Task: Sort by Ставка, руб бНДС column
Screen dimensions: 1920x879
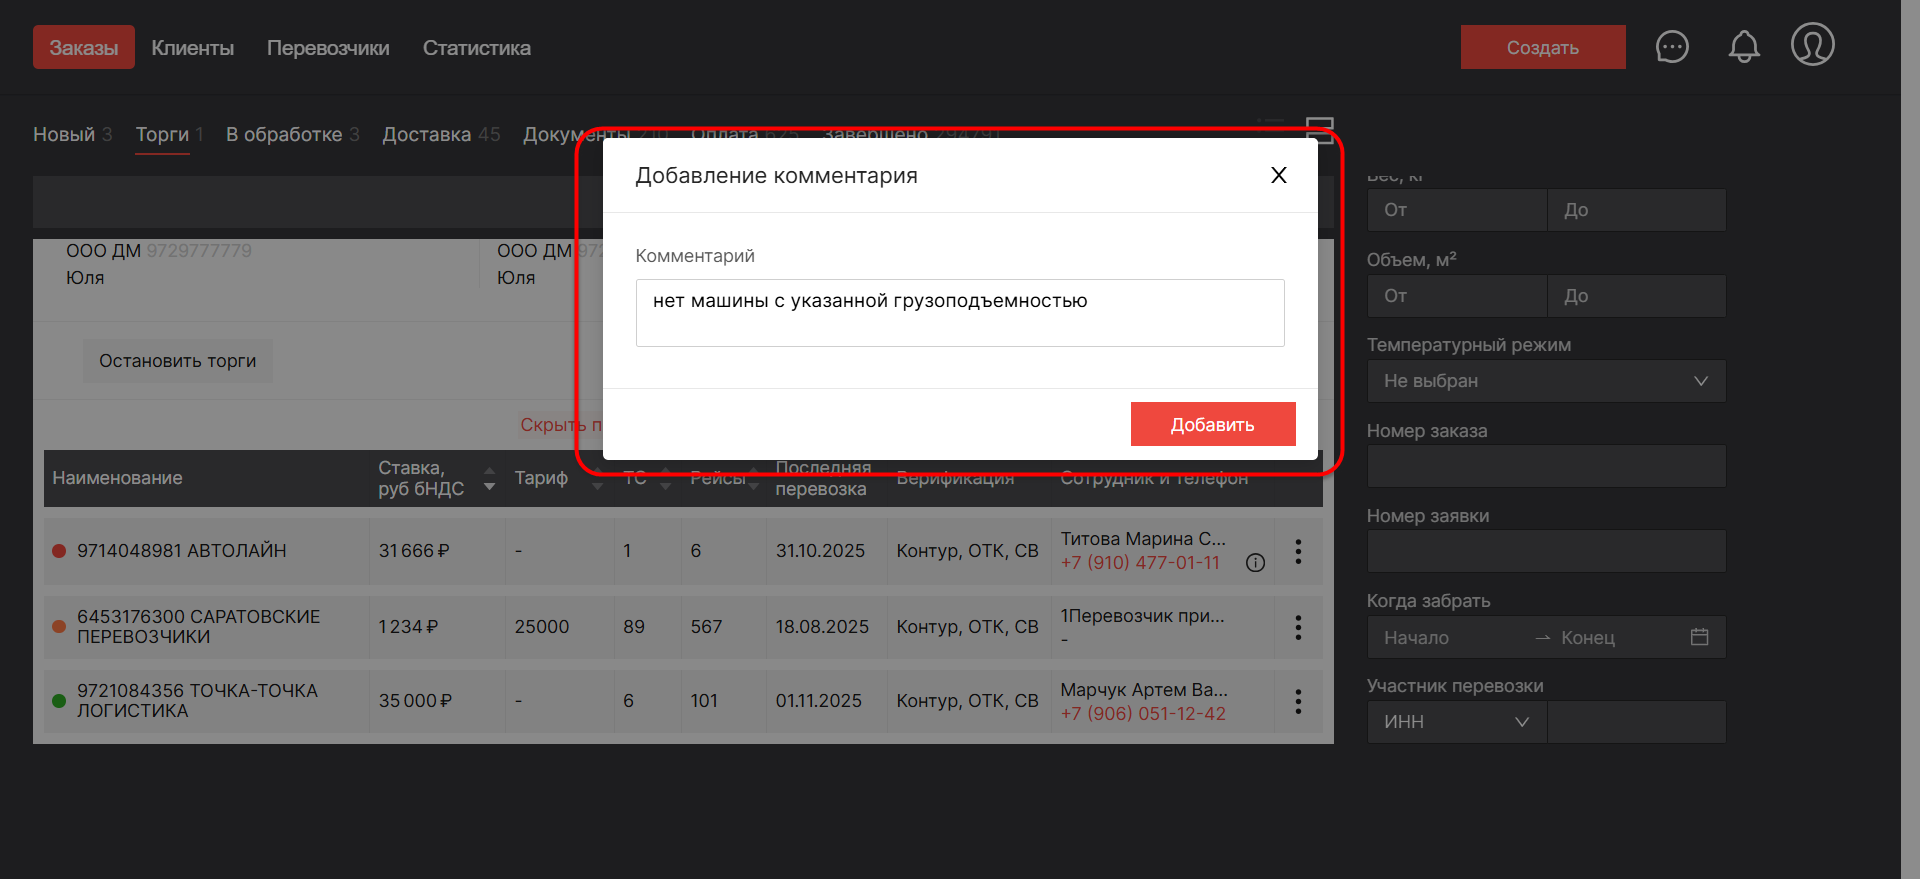Action: coord(489,478)
